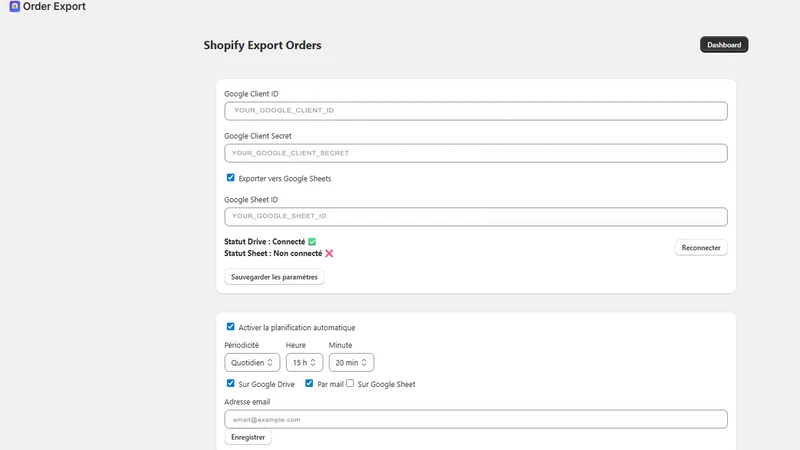Uncheck the Sur Google Drive checkbox
800x450 pixels.
click(x=231, y=383)
